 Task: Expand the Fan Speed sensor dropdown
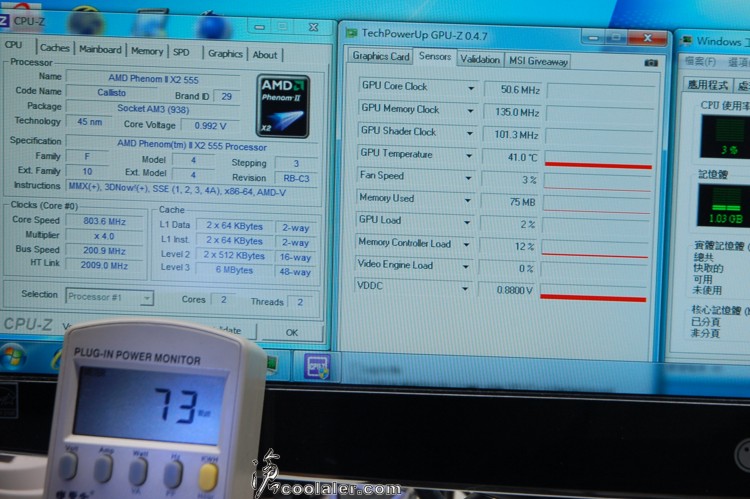click(468, 177)
